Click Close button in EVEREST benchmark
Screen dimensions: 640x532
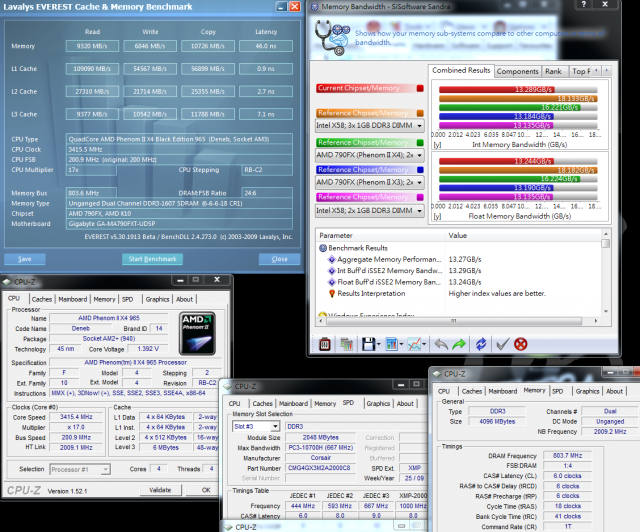280,259
